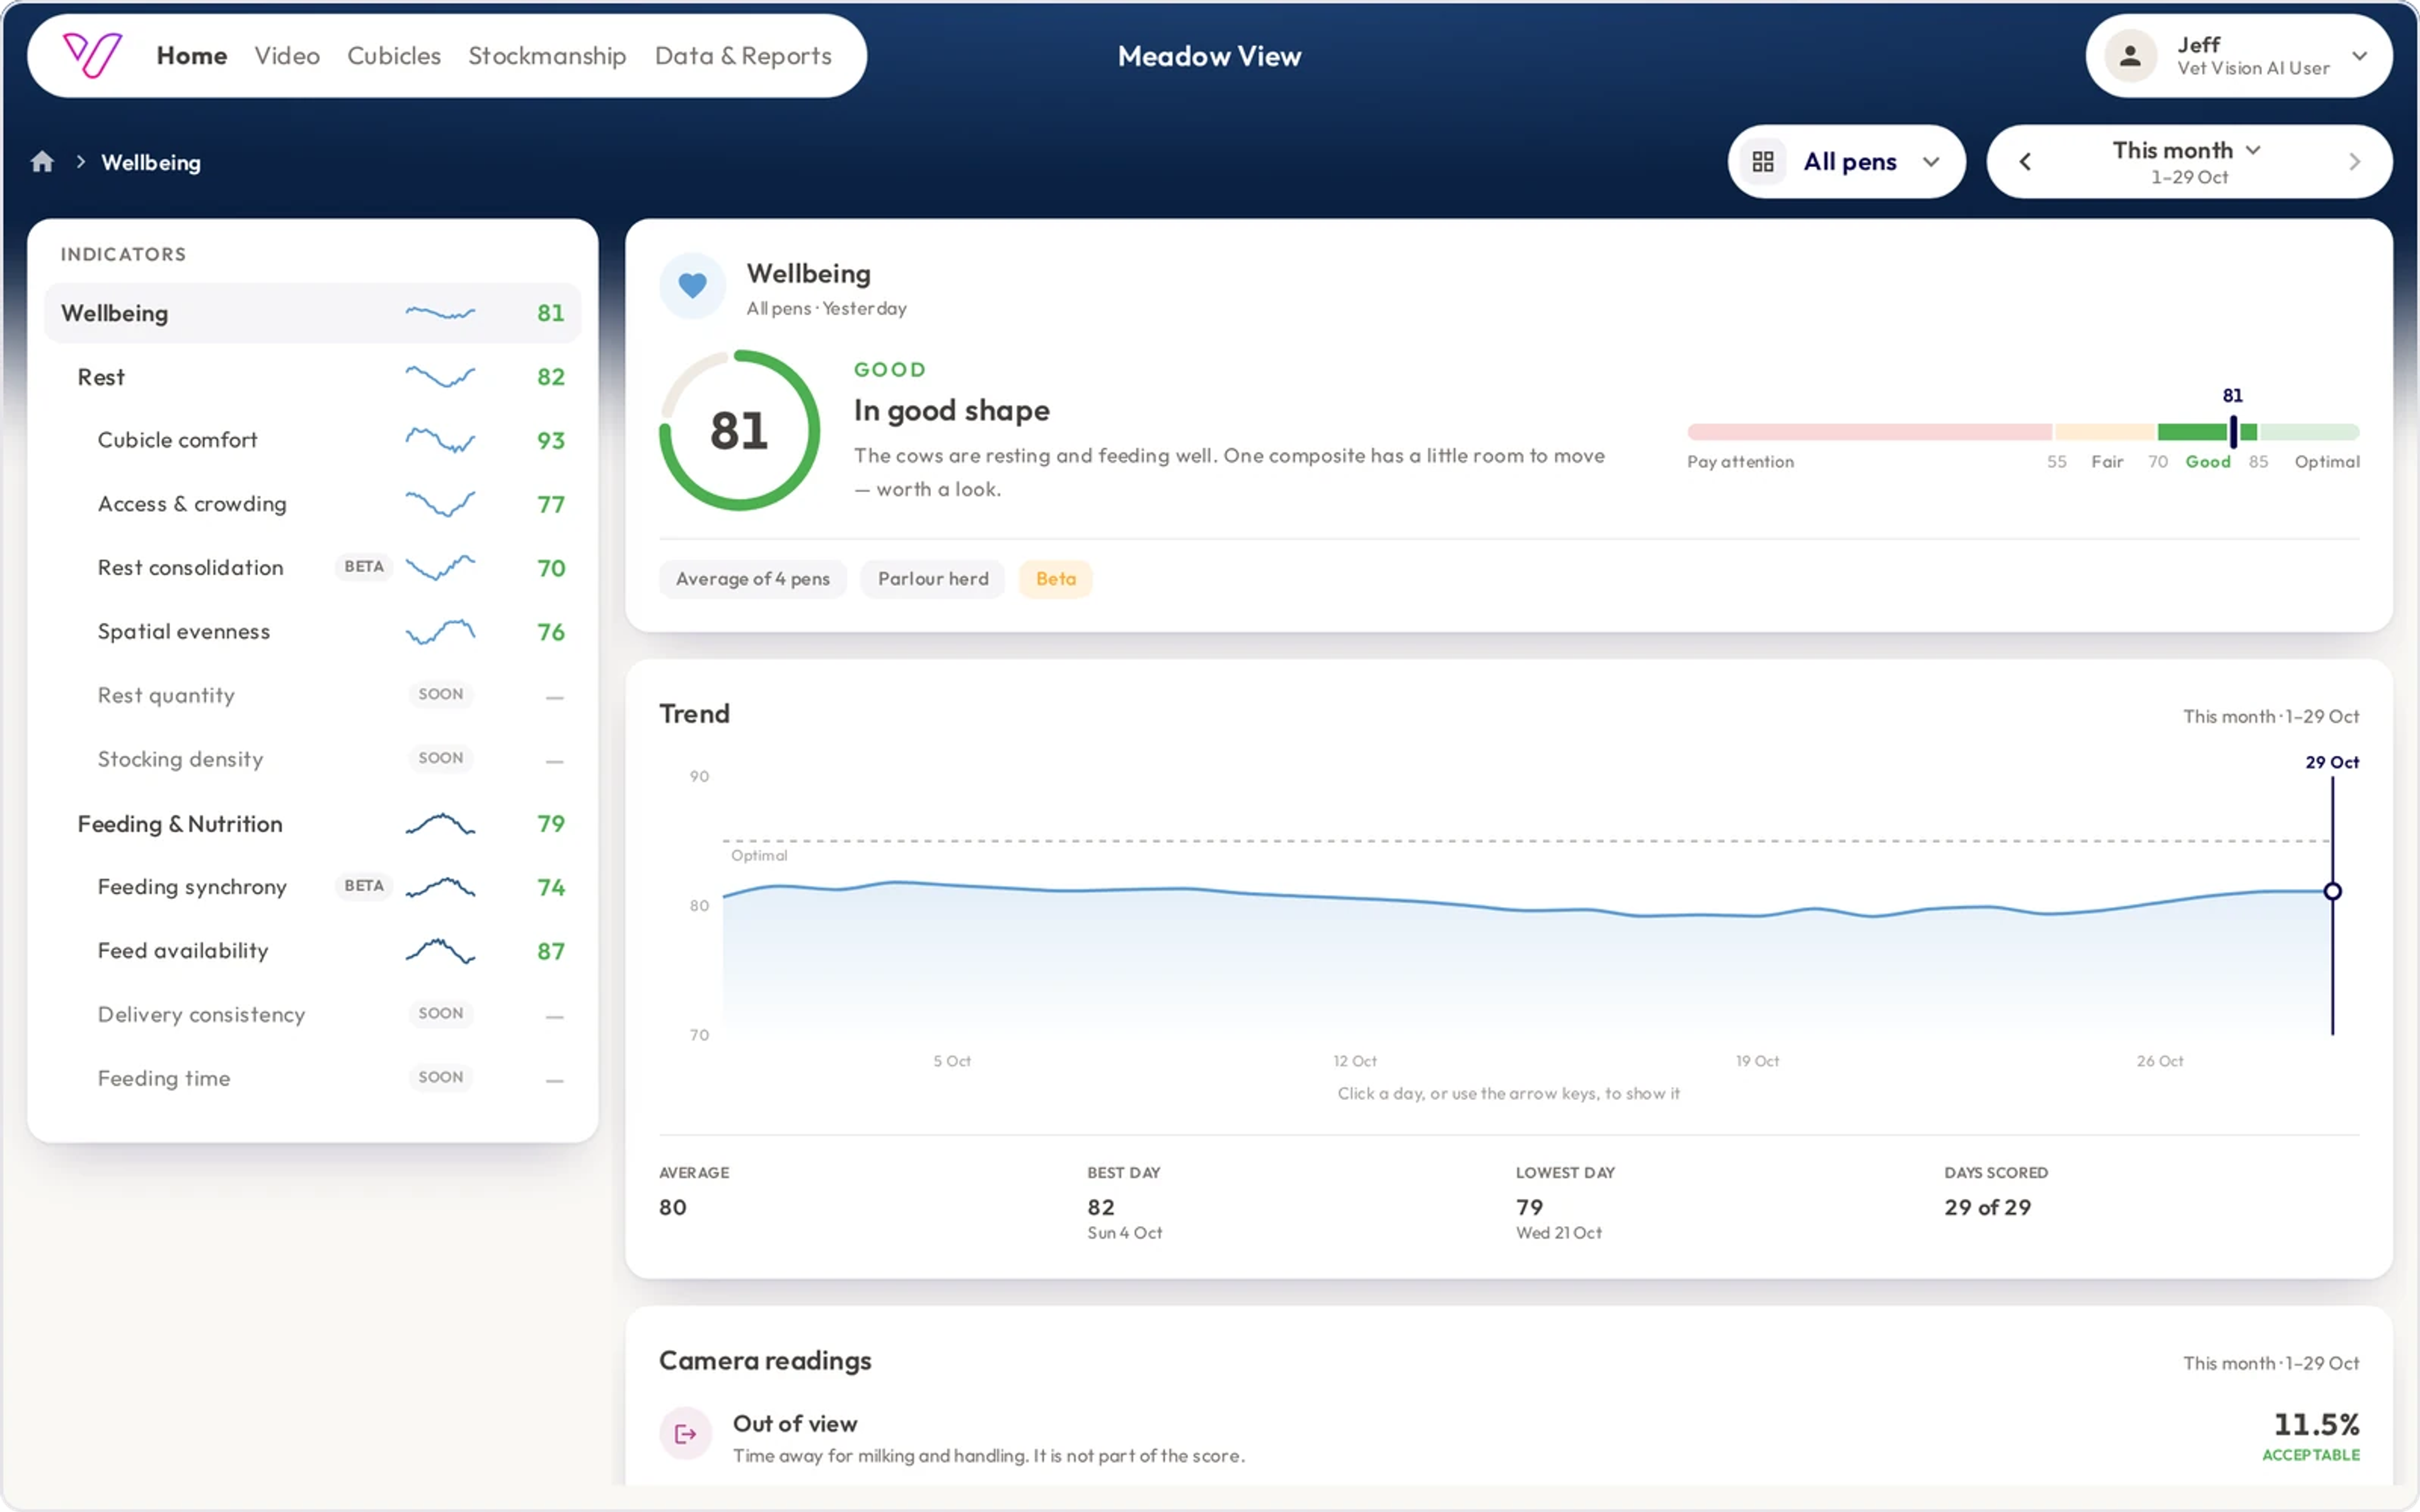Go to next month with right arrow
This screenshot has width=2420, height=1512.
click(2354, 162)
